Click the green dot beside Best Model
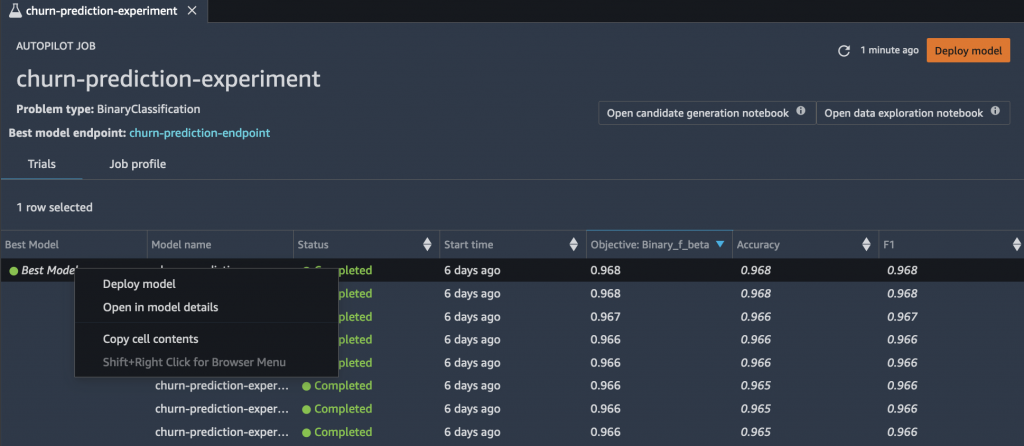 click(13, 270)
